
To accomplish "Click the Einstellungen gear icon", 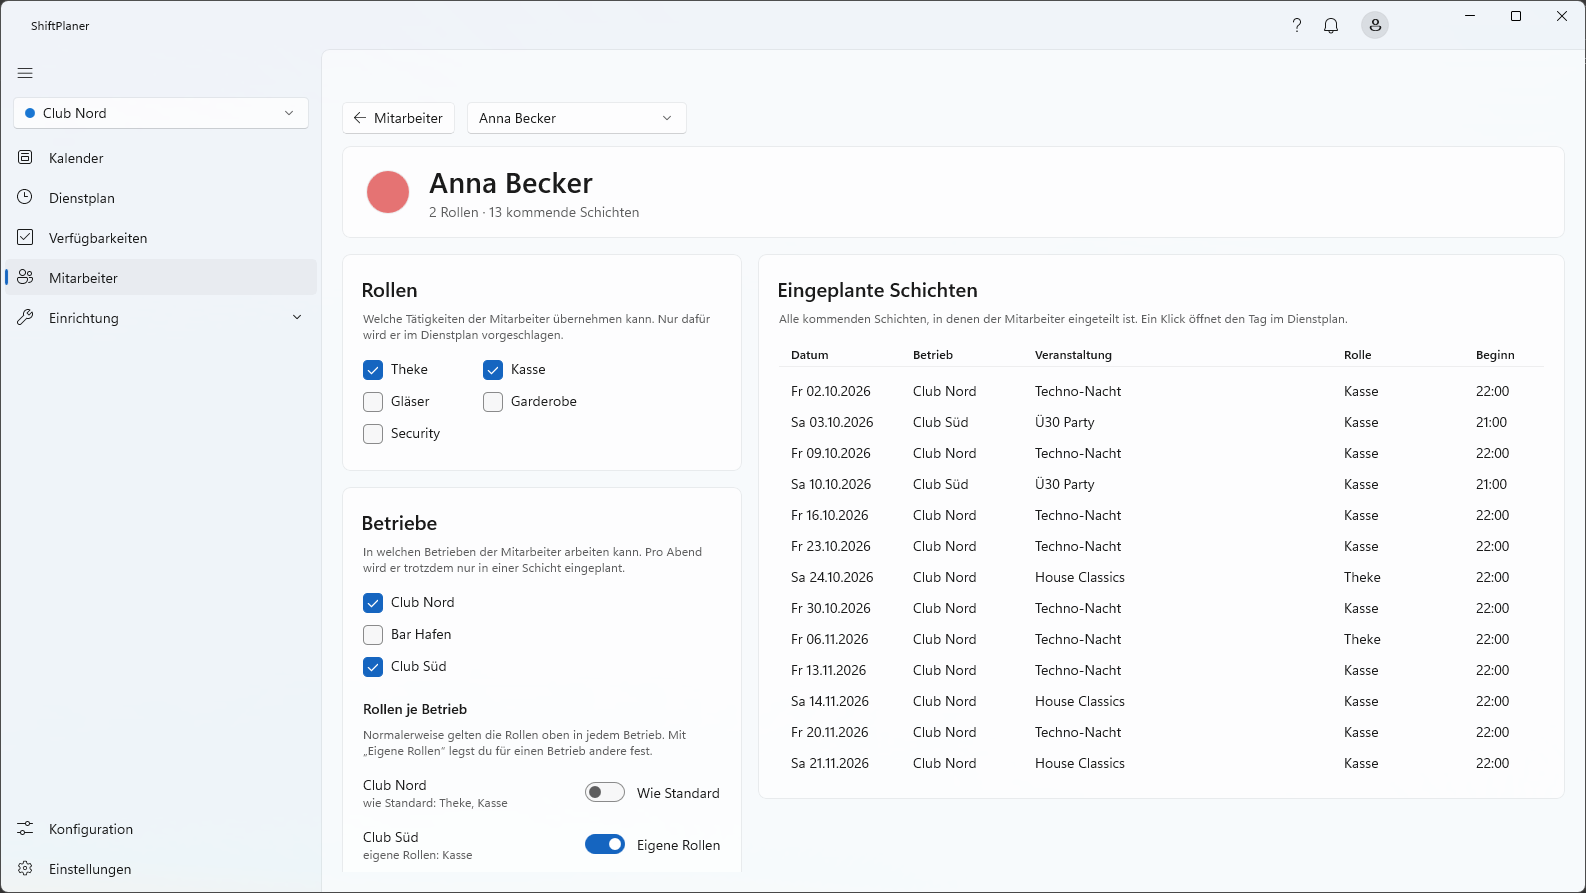I will point(26,868).
